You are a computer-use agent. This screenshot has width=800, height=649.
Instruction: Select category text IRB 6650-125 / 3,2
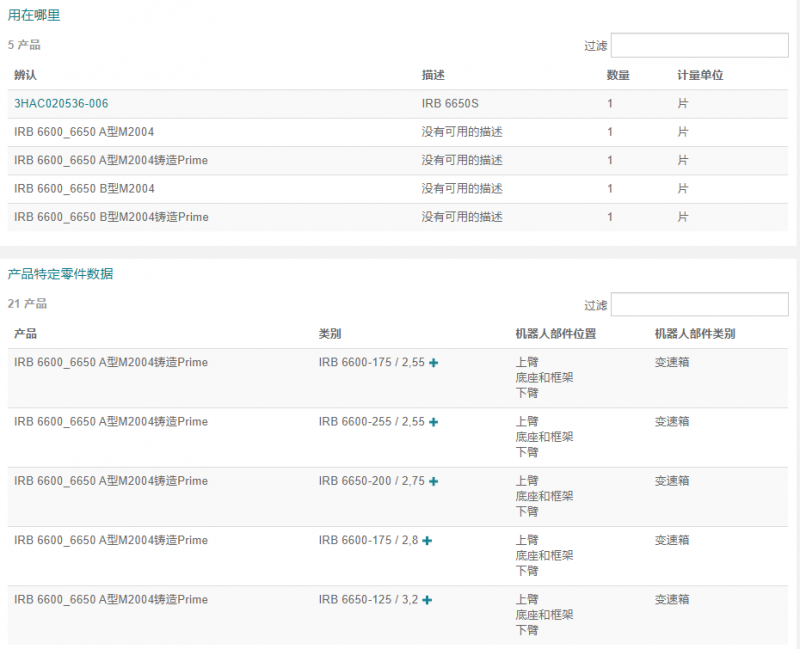[x=368, y=600]
